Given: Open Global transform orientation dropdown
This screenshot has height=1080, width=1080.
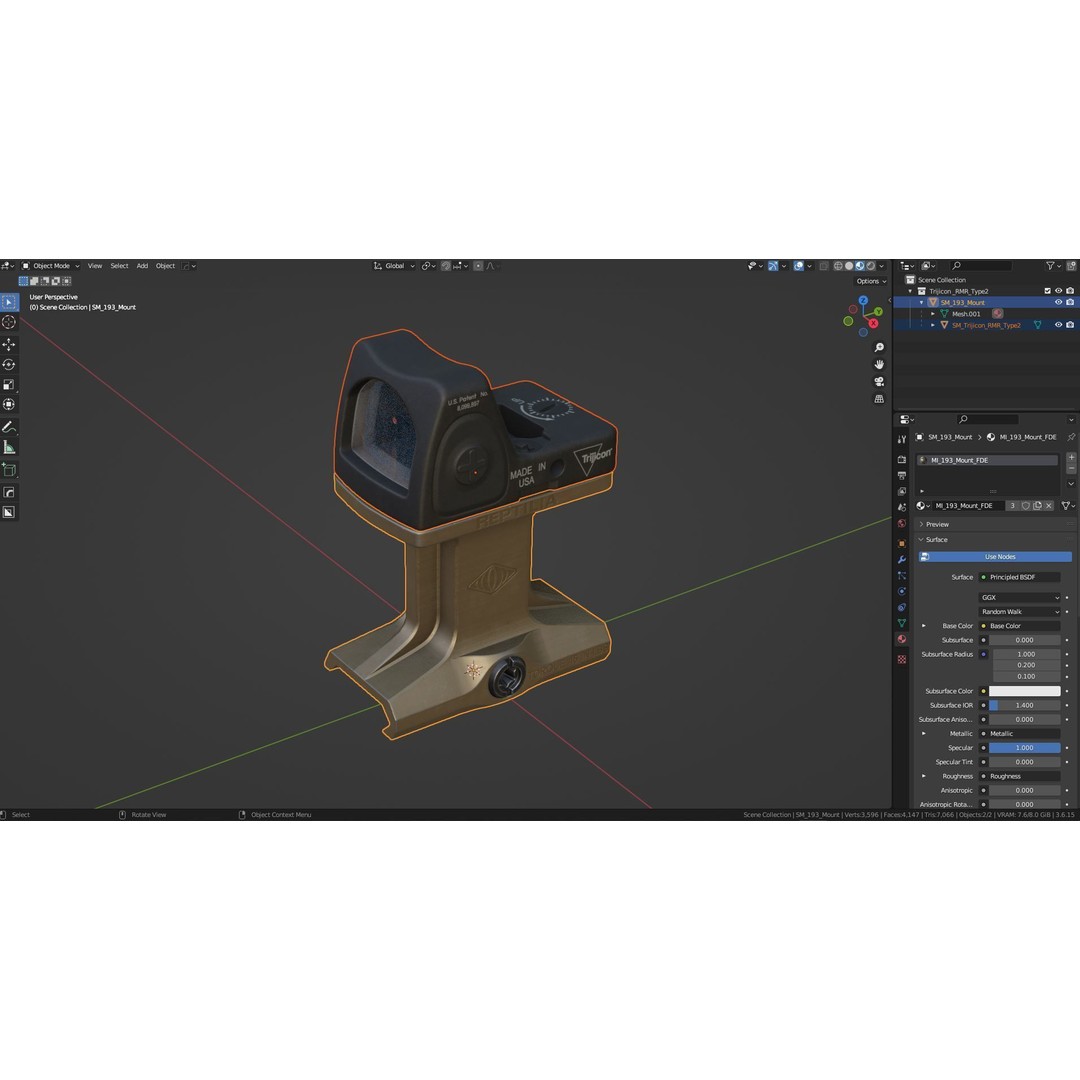Looking at the screenshot, I should point(394,266).
